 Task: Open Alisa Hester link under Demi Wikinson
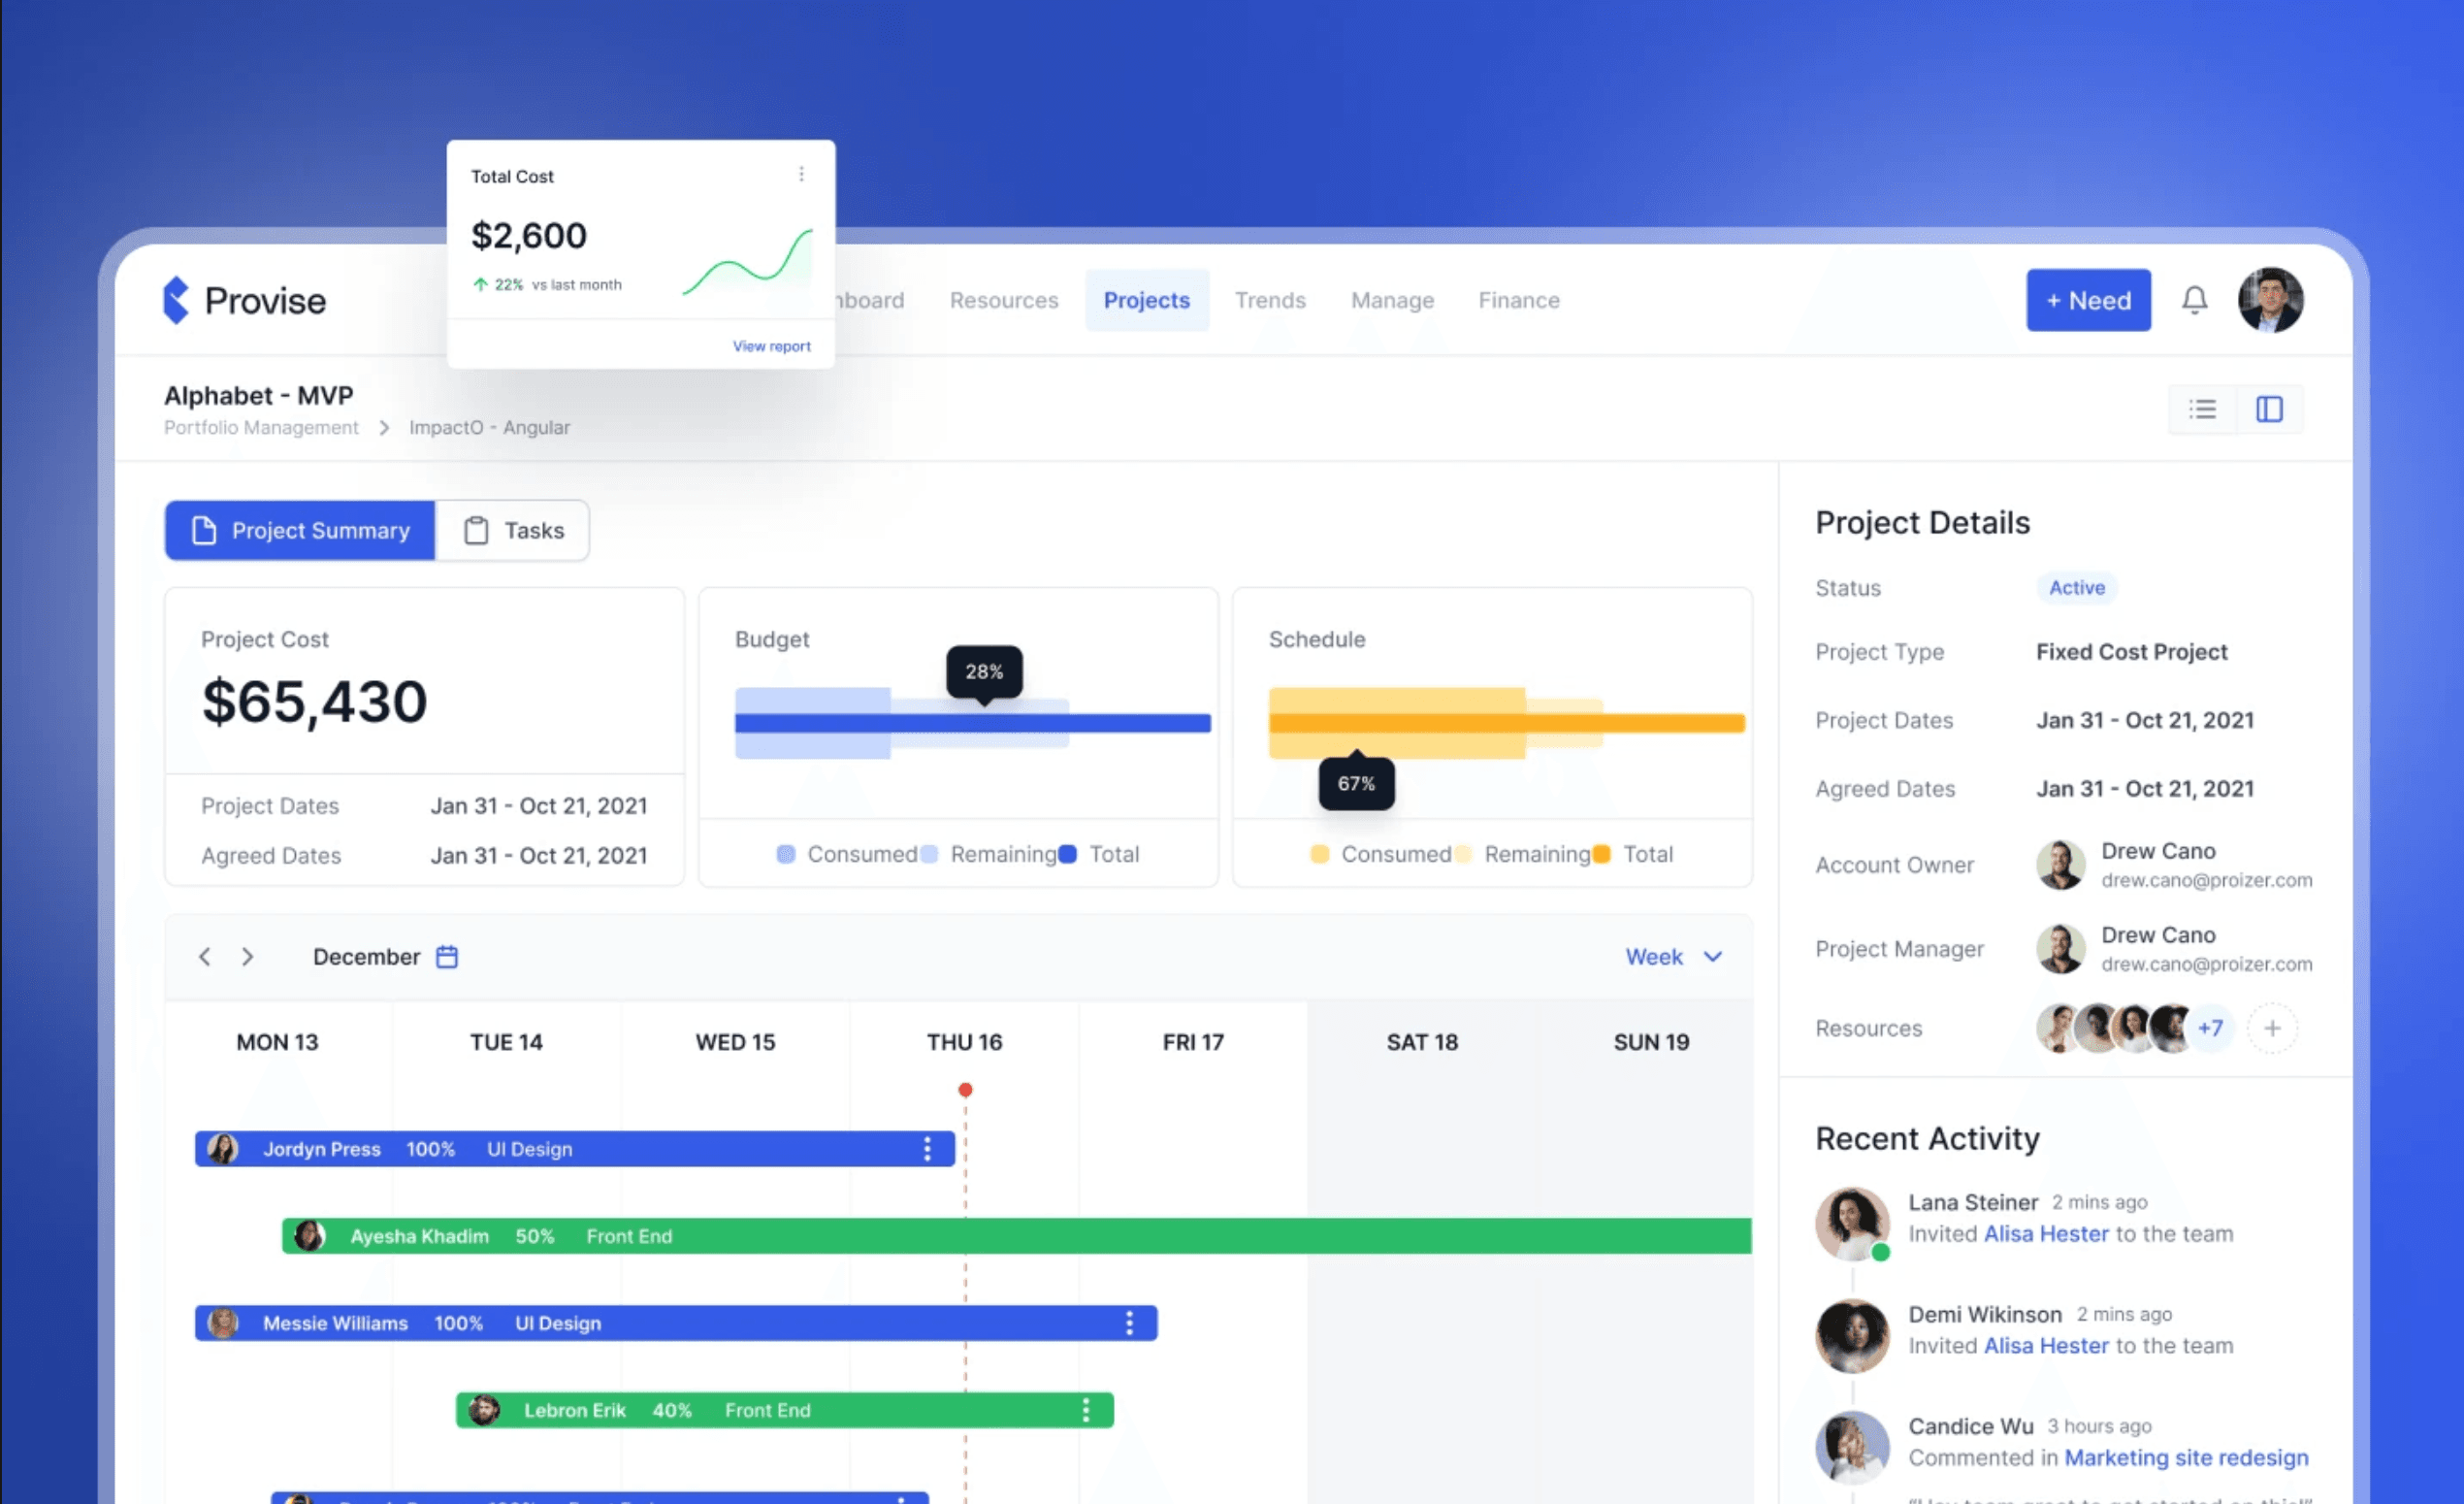pyautogui.click(x=2045, y=1346)
